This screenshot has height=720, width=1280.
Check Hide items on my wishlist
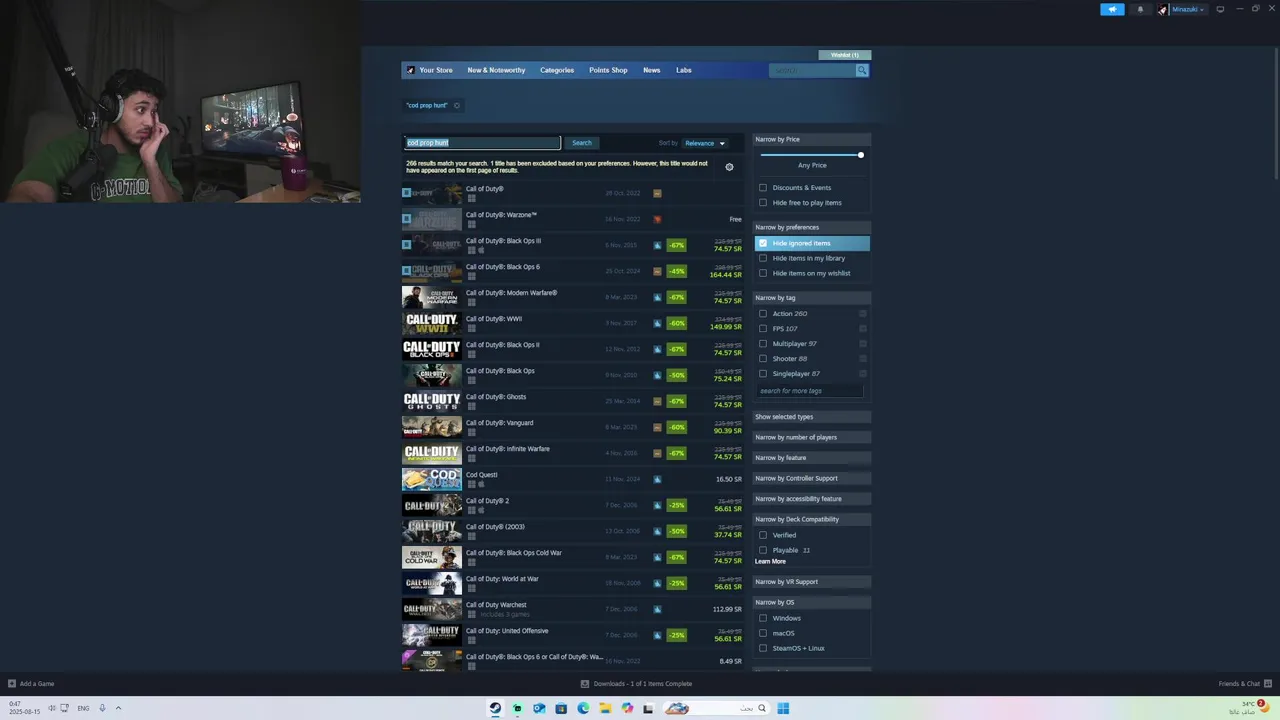pos(763,273)
